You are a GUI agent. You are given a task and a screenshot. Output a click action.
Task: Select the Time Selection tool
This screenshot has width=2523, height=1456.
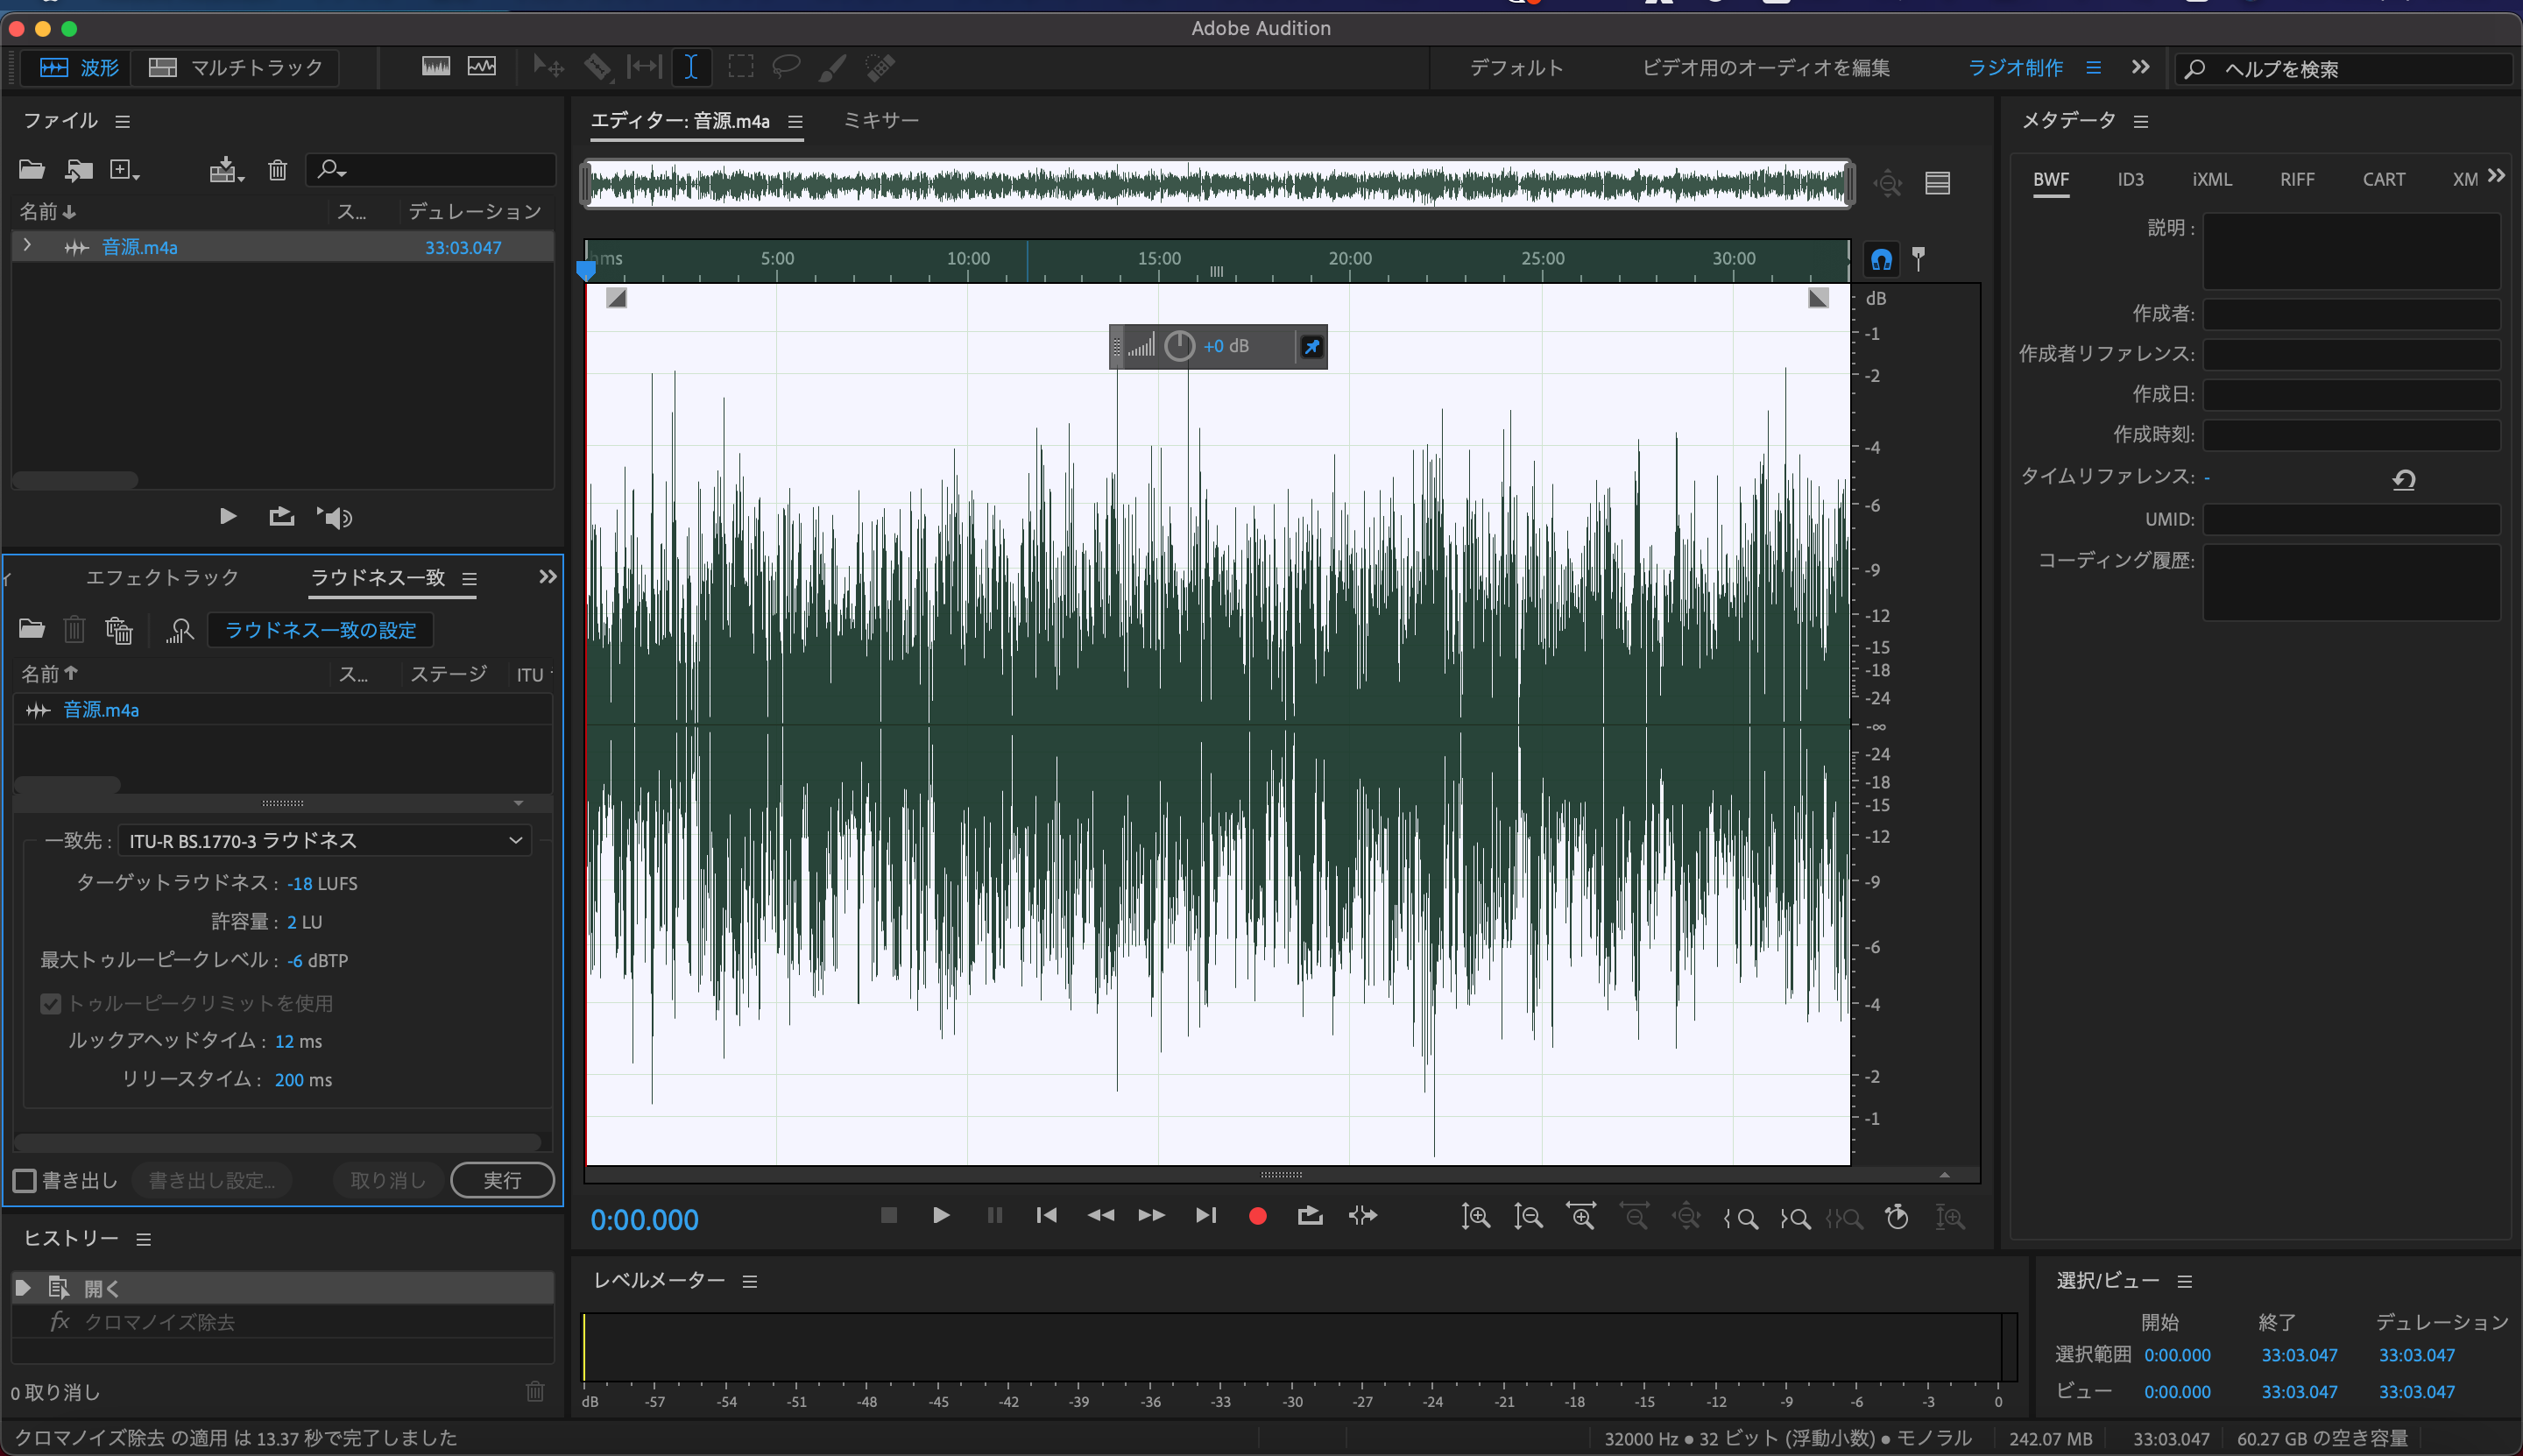point(690,67)
